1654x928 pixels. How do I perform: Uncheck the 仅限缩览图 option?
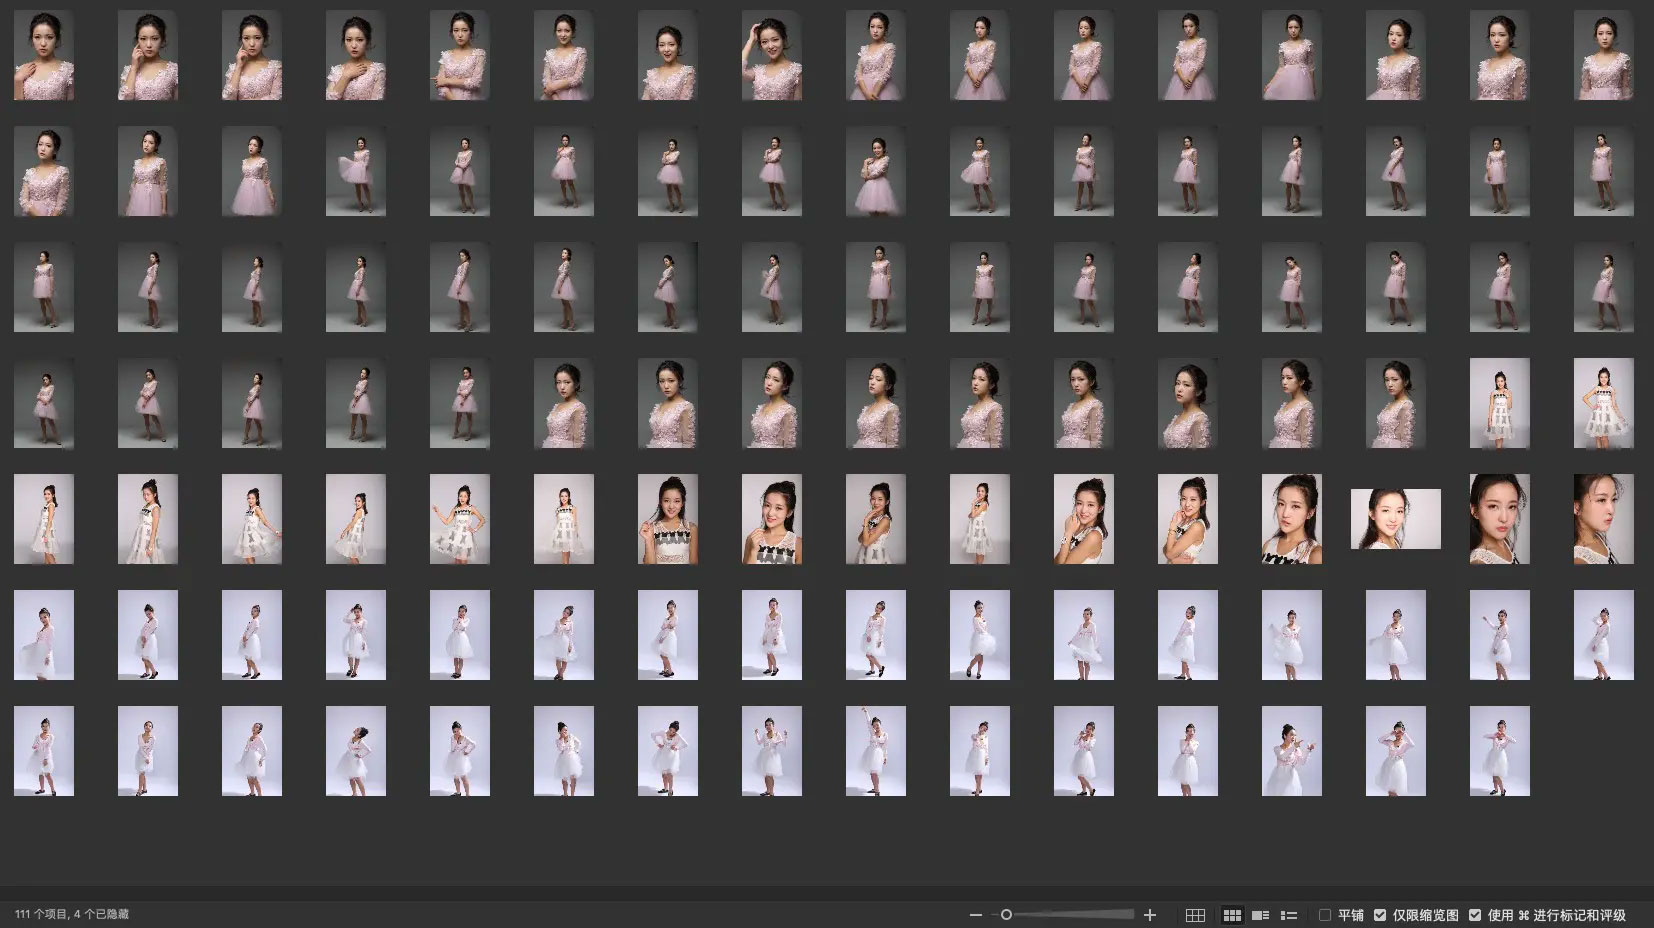coord(1380,915)
